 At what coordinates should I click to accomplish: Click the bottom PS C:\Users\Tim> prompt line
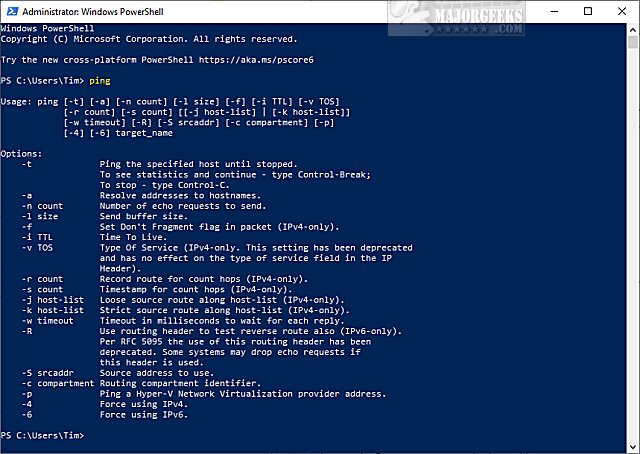[43, 436]
